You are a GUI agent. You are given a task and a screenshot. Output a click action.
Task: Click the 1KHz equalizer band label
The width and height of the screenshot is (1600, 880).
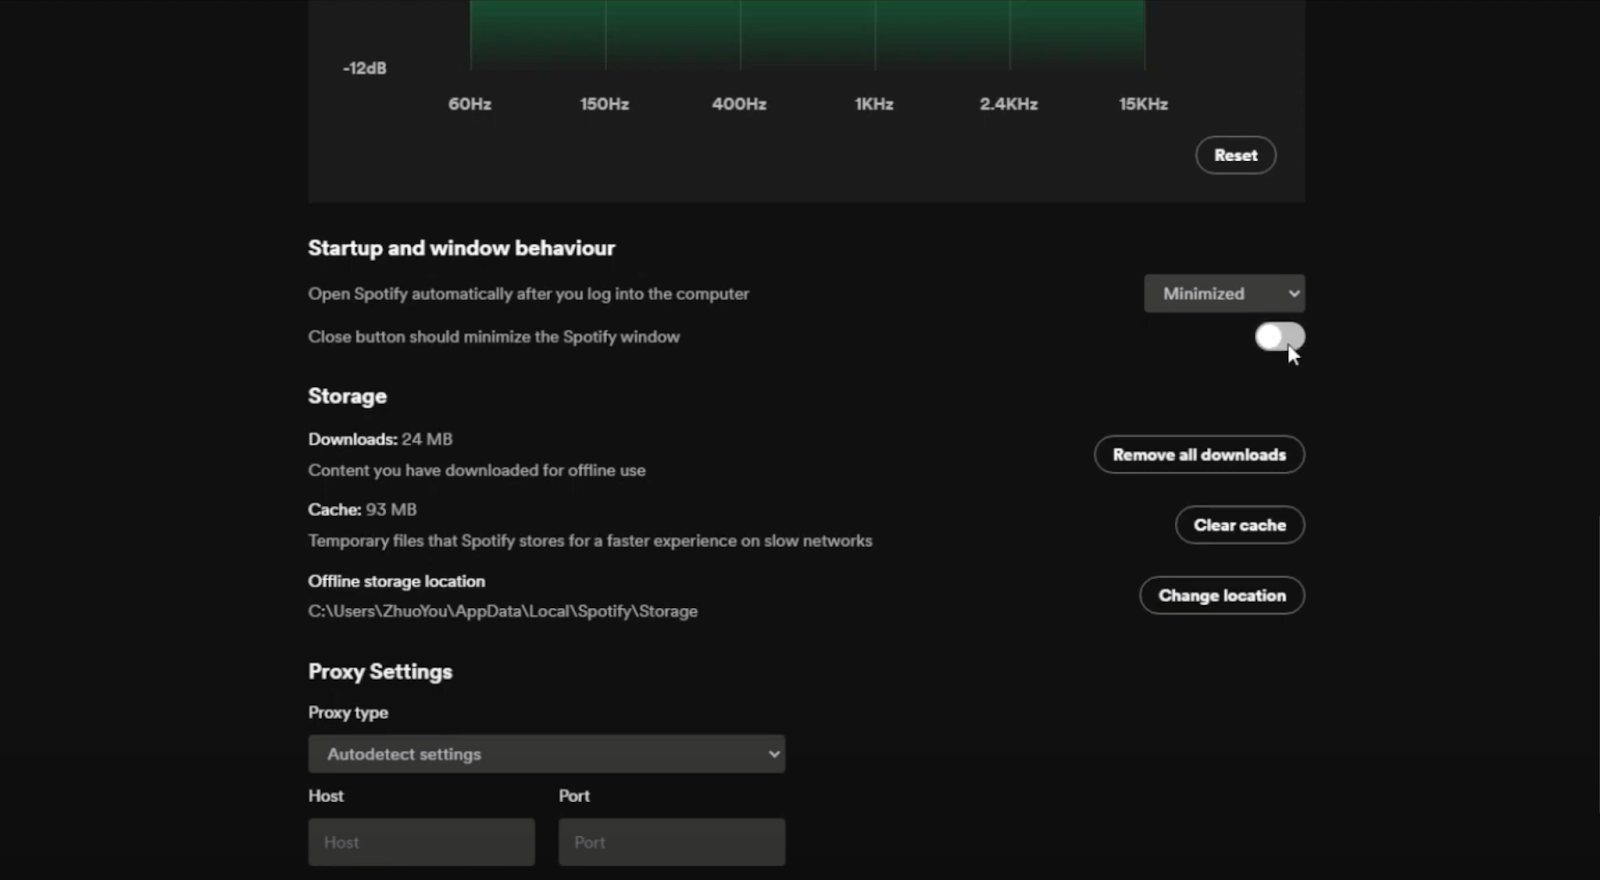click(874, 104)
